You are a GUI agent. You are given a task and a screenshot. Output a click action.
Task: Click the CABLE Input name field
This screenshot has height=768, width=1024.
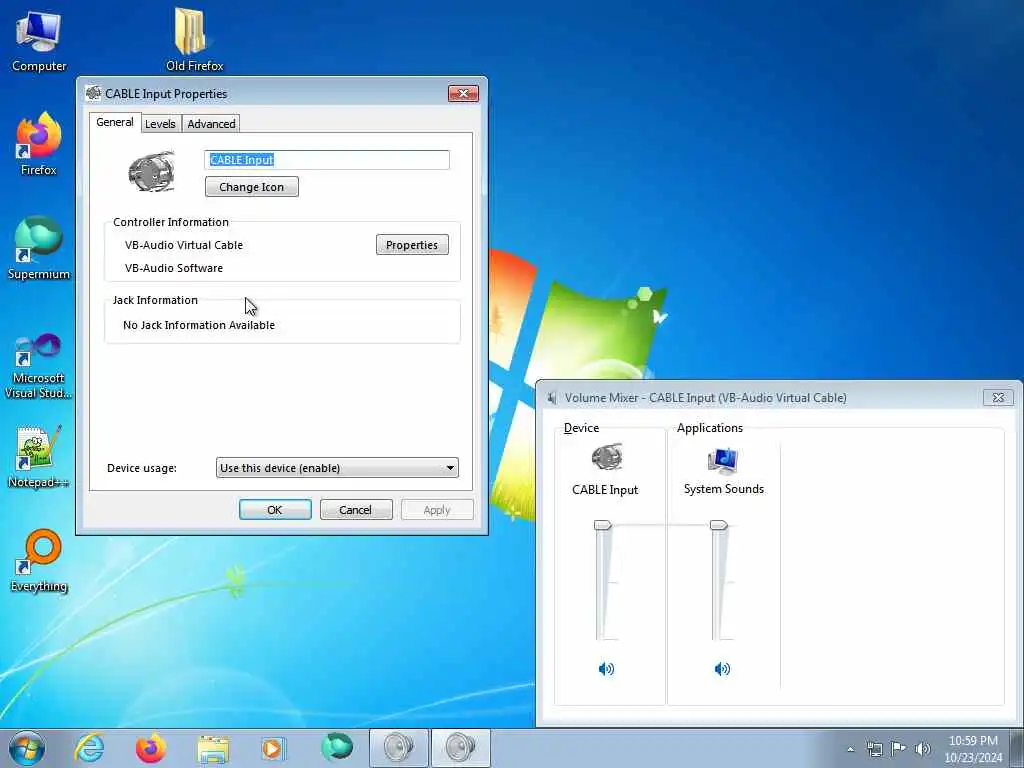pos(327,160)
